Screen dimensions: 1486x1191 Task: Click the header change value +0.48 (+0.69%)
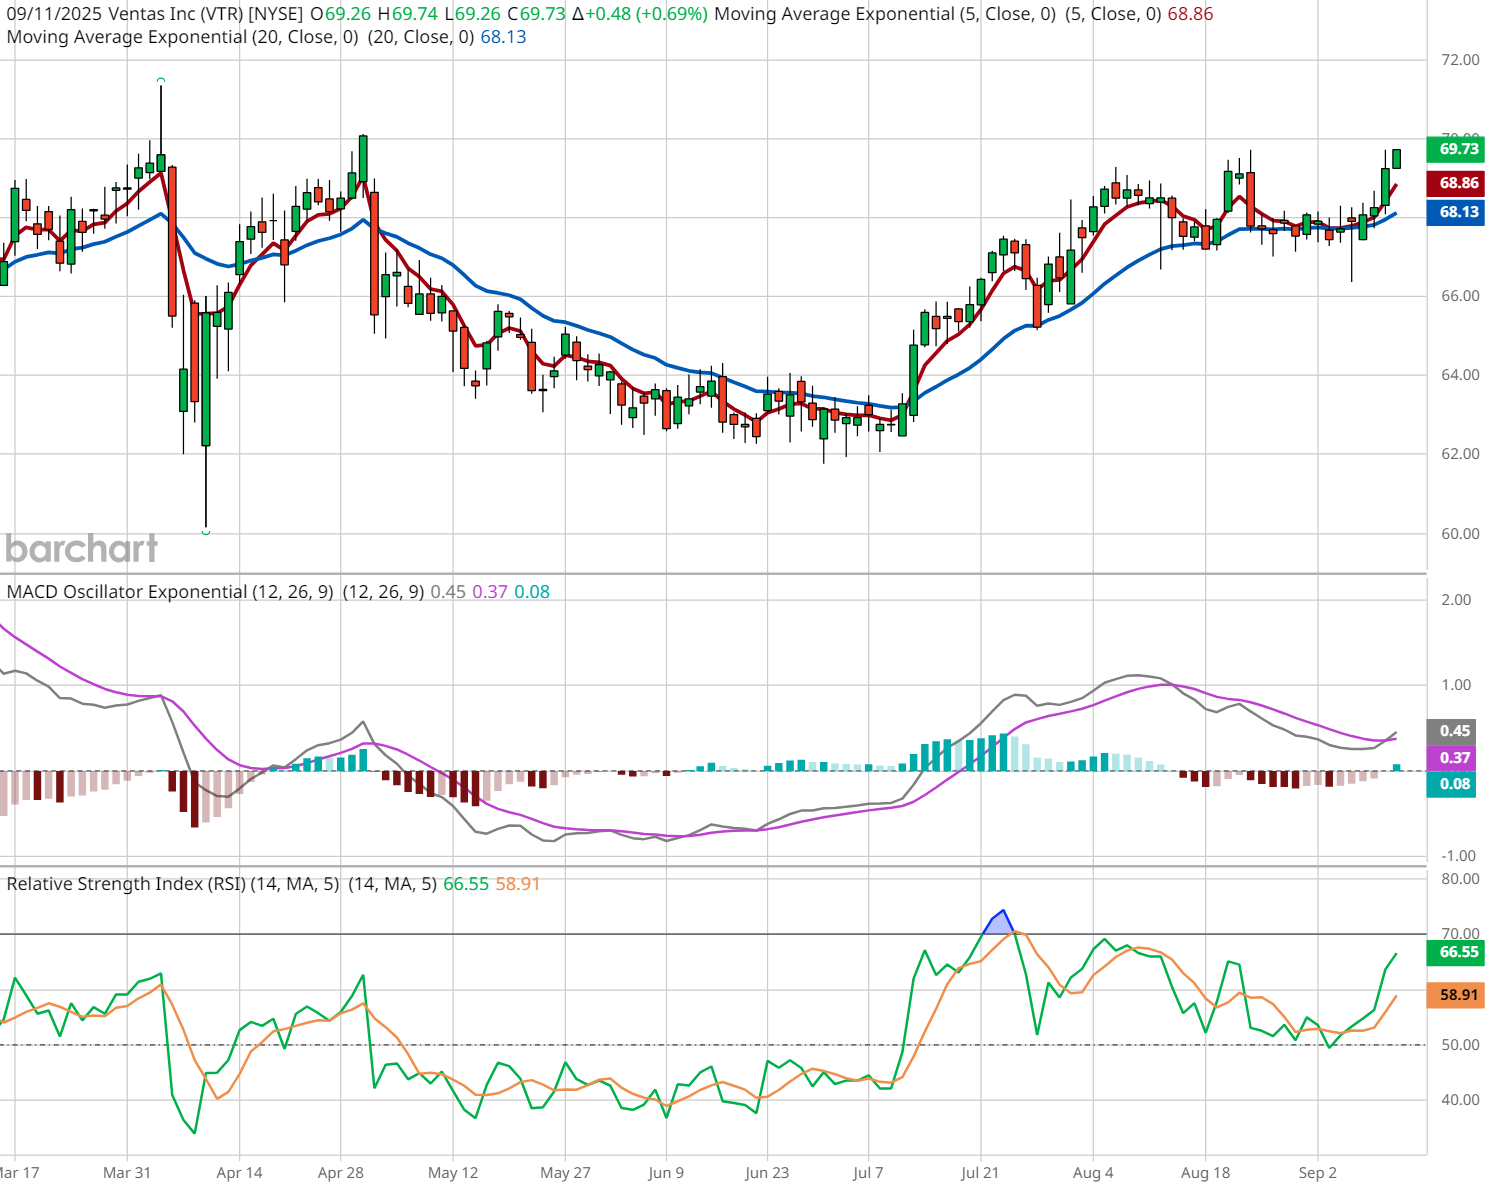(648, 14)
